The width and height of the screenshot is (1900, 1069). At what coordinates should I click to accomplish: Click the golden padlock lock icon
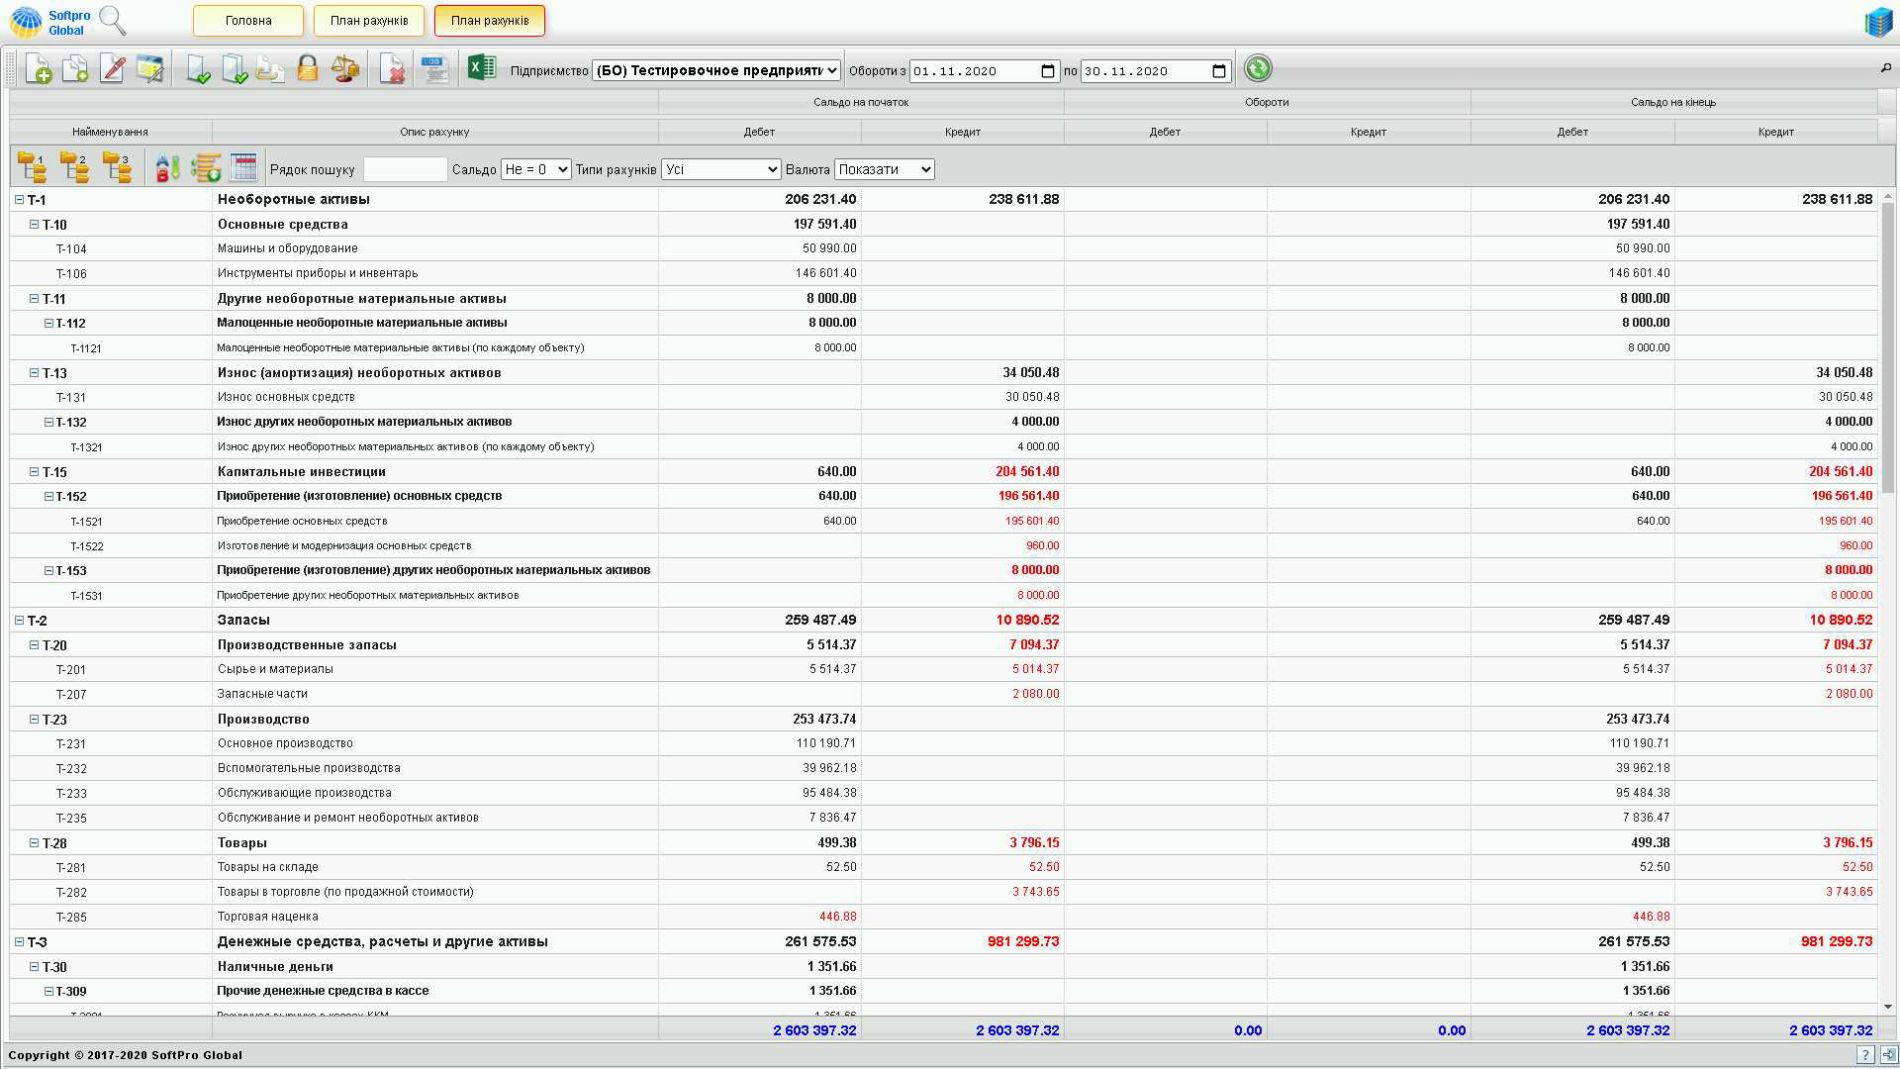[308, 69]
